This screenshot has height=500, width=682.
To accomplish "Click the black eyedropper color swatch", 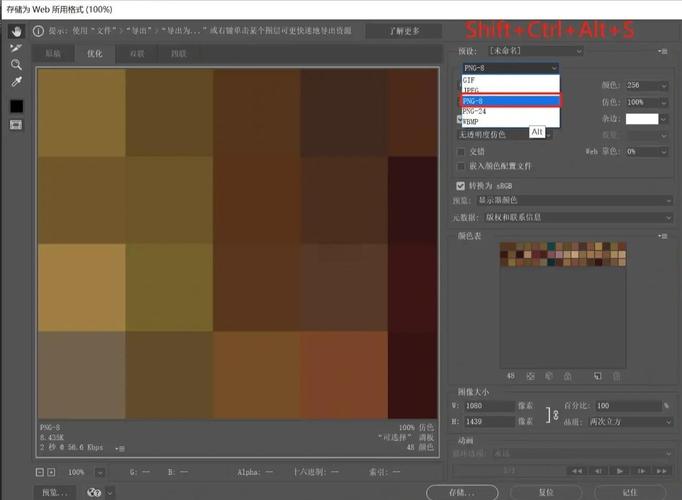I will tap(16, 106).
